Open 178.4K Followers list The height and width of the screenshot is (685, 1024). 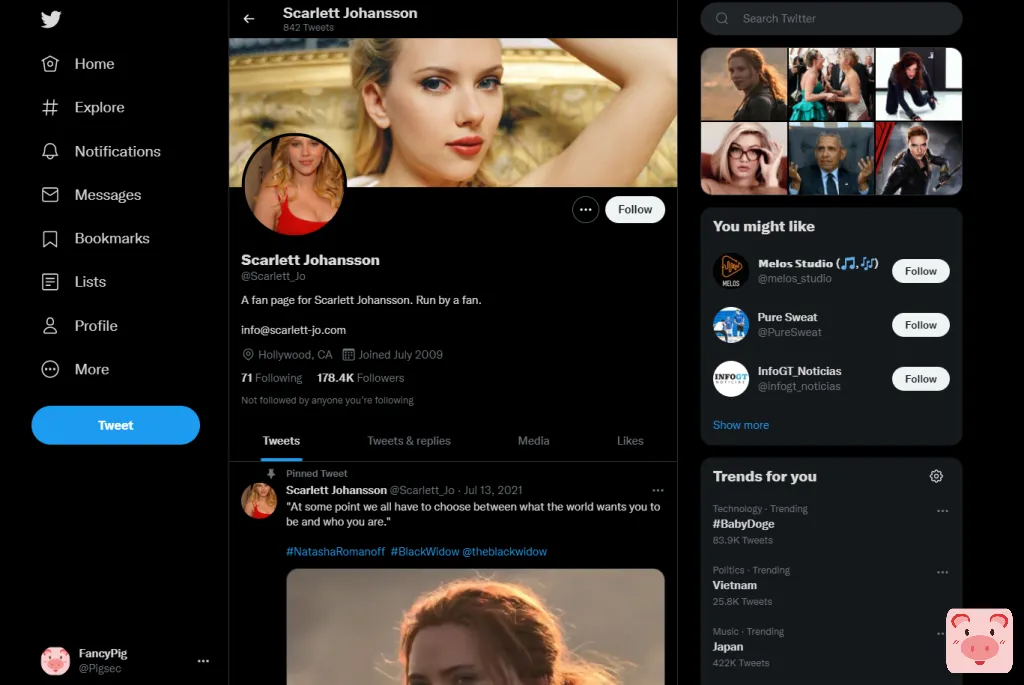360,378
